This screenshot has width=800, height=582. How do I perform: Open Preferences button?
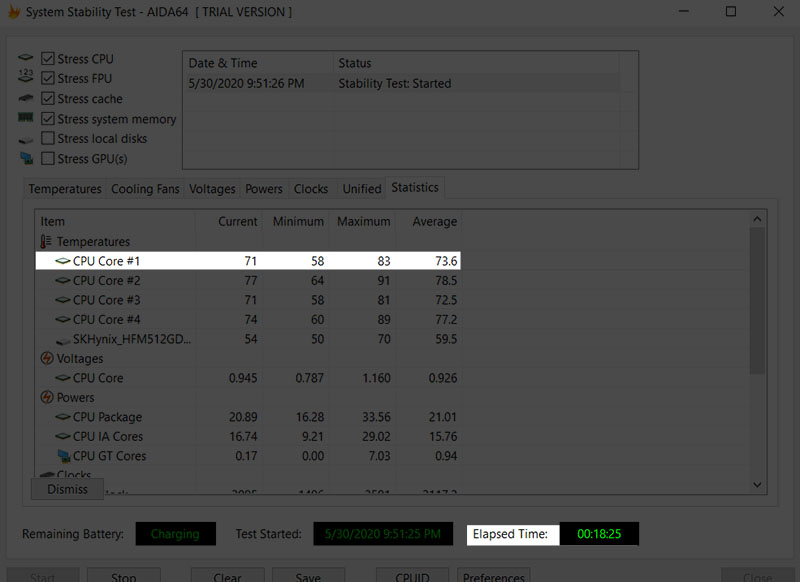pyautogui.click(x=493, y=575)
